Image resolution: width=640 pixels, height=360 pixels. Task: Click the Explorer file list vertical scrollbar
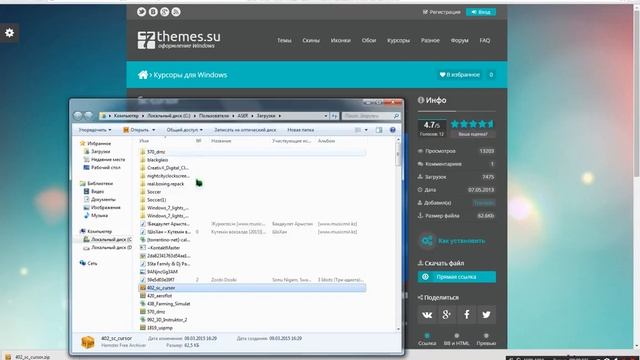pyautogui.click(x=398, y=234)
